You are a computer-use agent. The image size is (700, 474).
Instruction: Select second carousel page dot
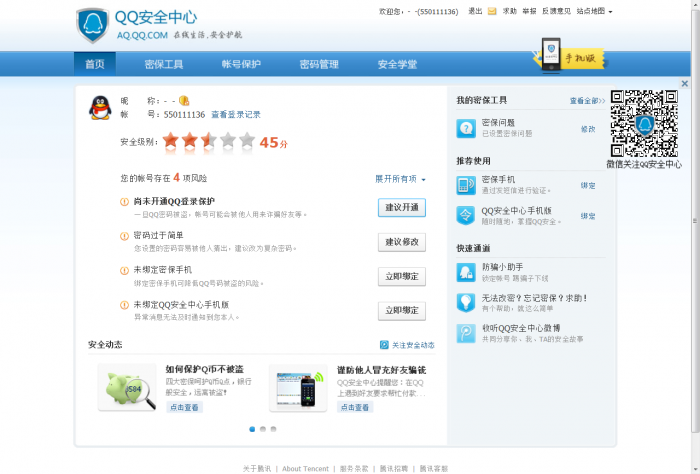(263, 429)
